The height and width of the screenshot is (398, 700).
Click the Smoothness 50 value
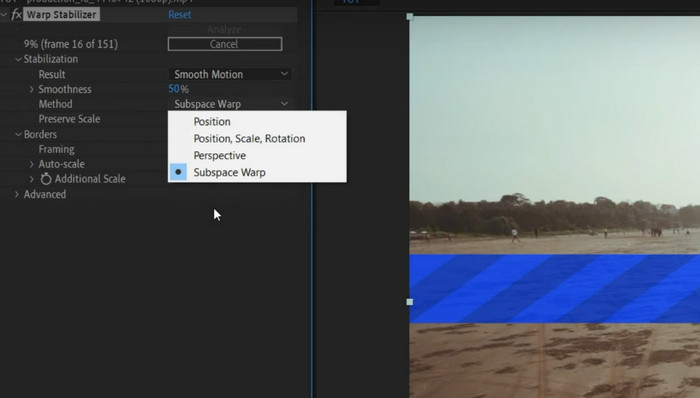174,89
